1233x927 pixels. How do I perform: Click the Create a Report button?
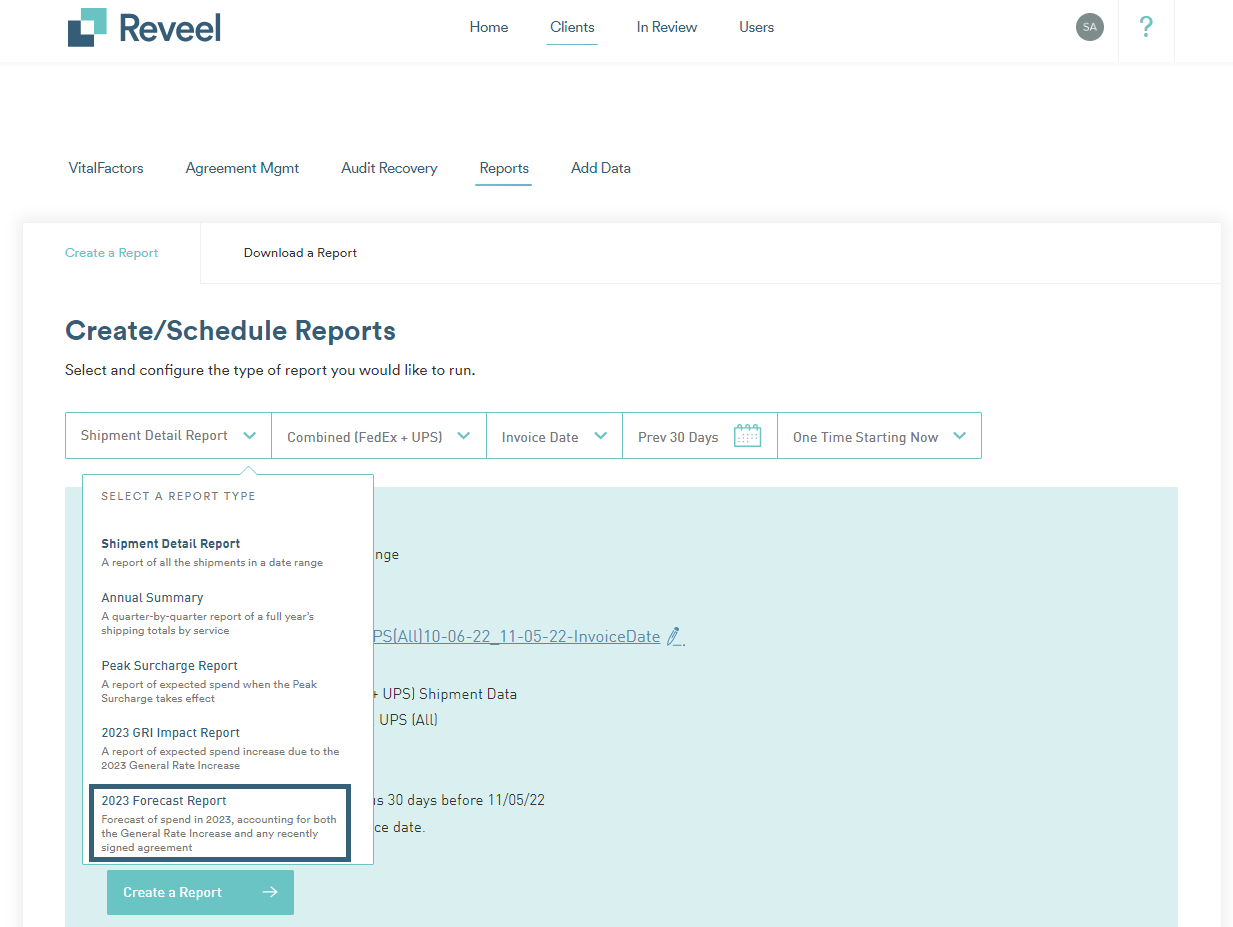tap(200, 892)
